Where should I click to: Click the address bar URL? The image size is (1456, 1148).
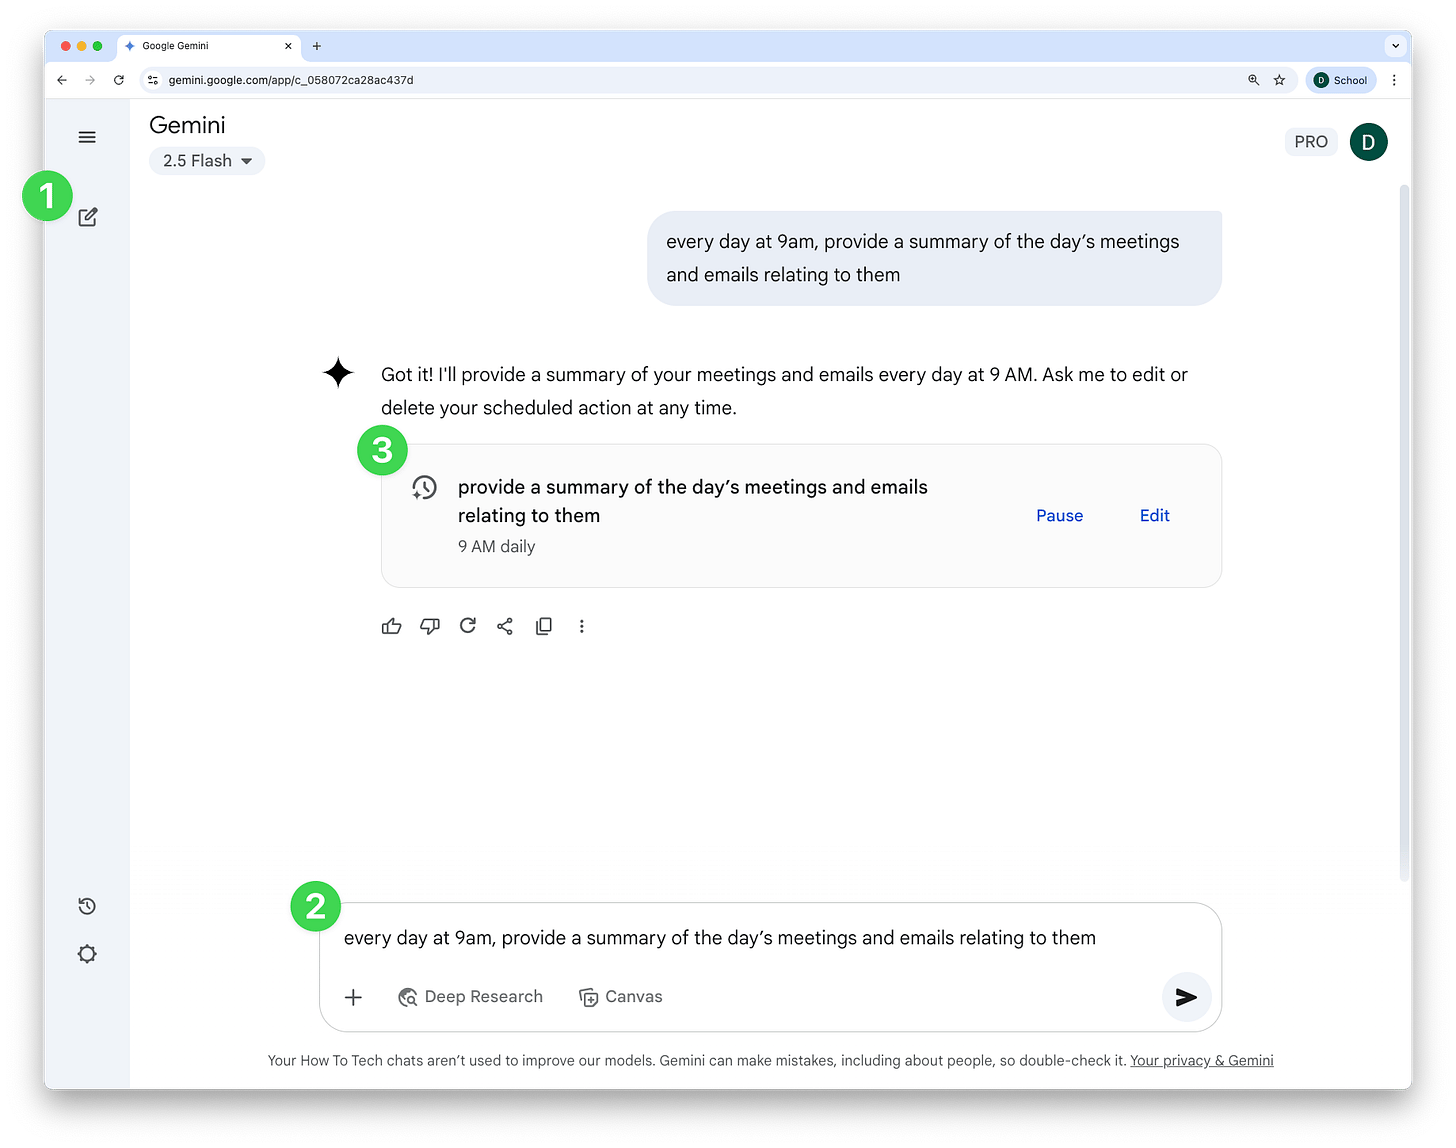point(291,80)
